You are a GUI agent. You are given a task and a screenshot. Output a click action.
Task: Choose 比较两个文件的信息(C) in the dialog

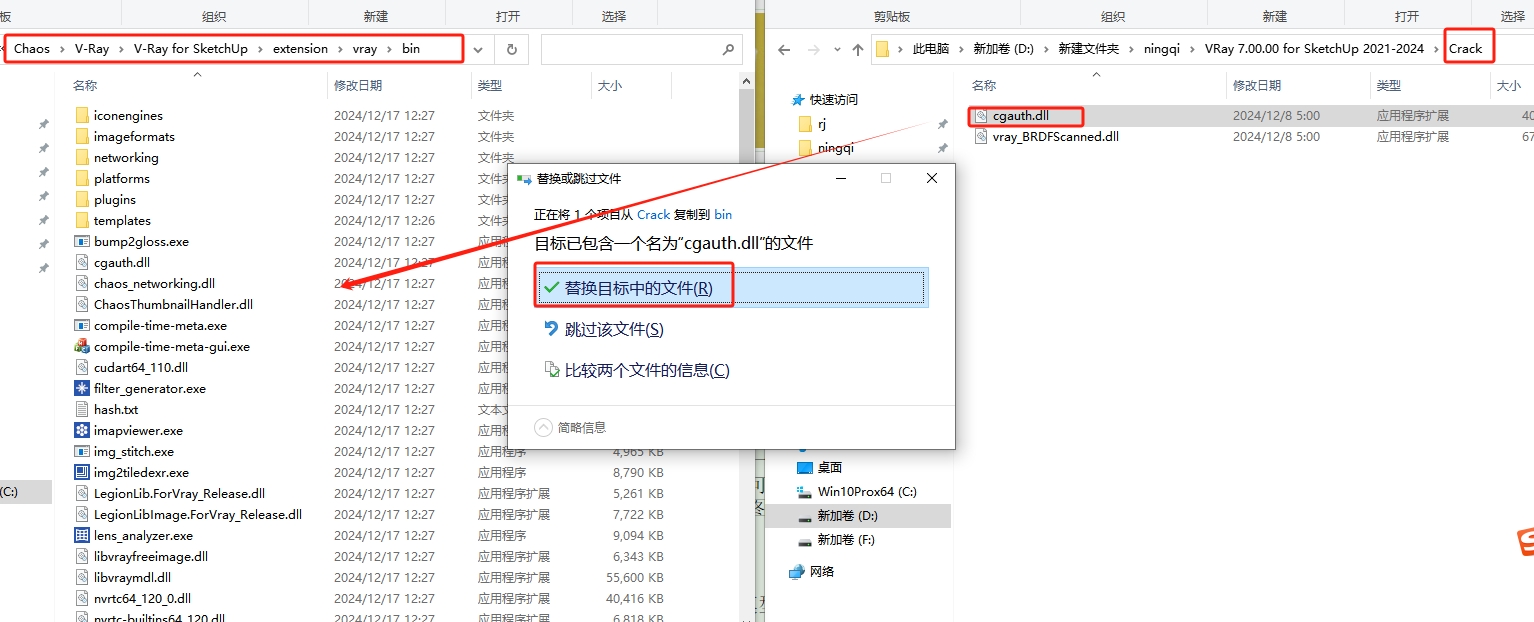(646, 370)
